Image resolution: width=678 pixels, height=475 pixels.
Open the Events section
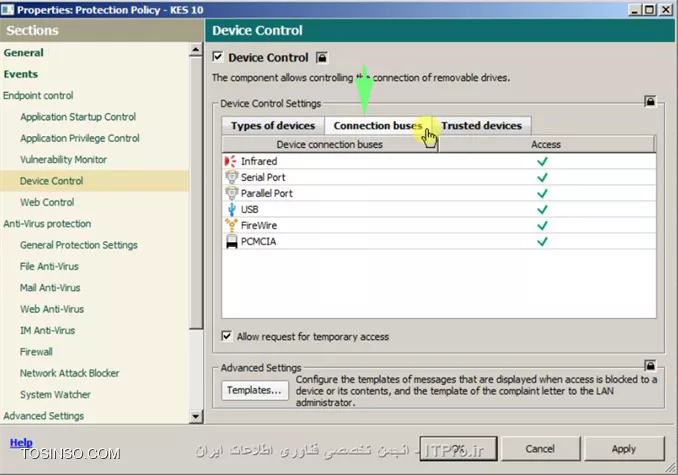pos(21,74)
